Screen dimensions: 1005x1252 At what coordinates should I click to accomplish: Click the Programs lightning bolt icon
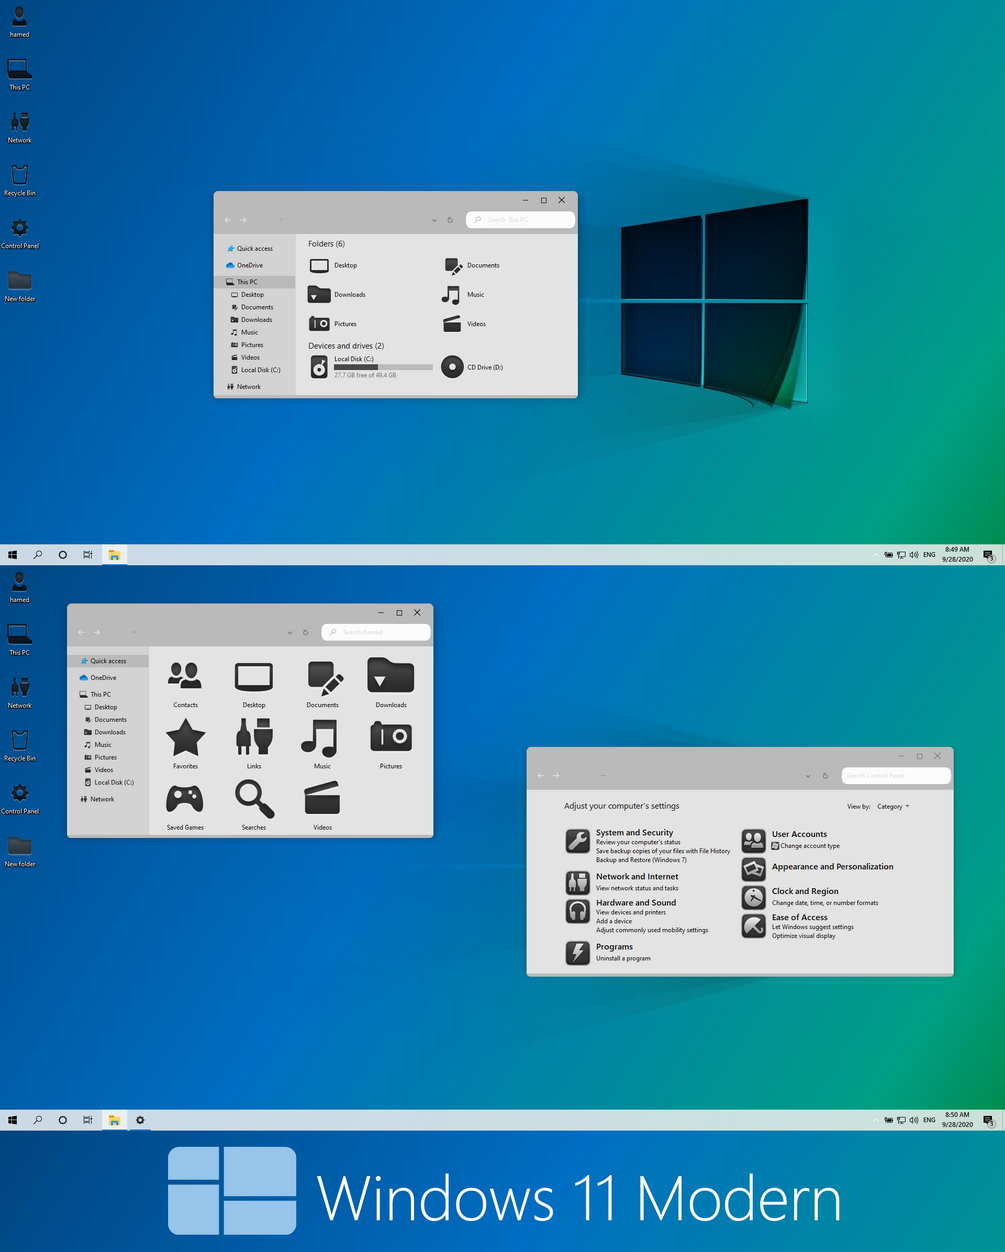click(578, 952)
